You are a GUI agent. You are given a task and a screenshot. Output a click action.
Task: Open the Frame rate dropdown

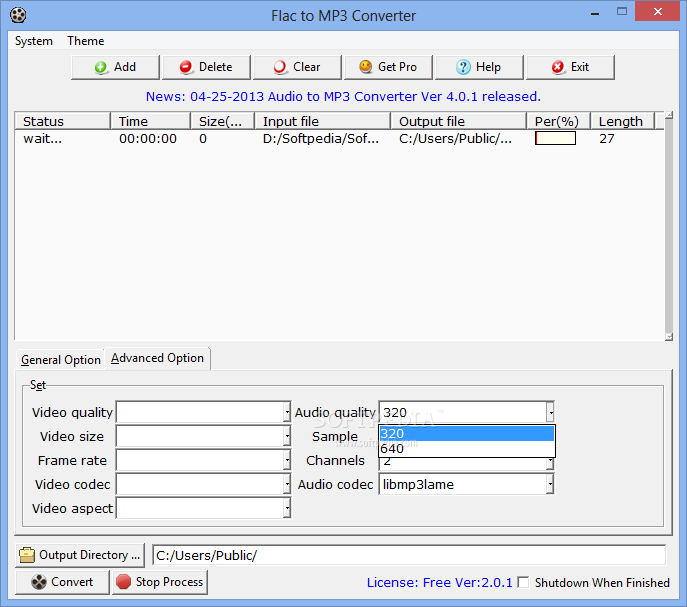287,460
